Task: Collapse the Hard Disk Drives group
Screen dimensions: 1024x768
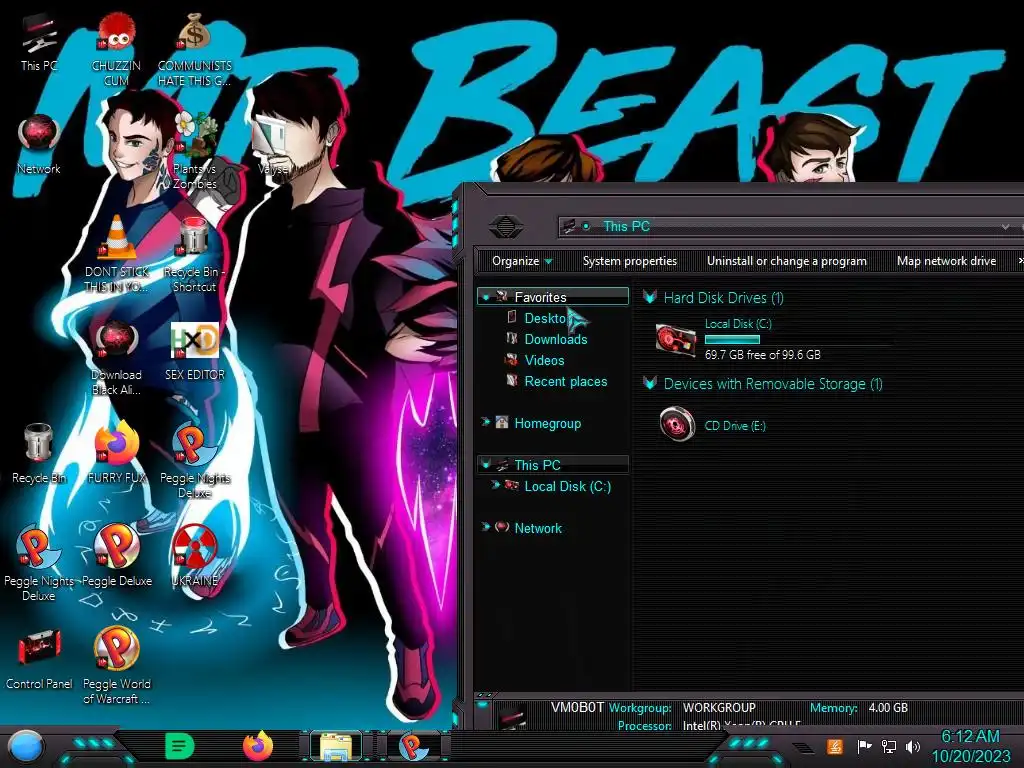Action: [650, 298]
